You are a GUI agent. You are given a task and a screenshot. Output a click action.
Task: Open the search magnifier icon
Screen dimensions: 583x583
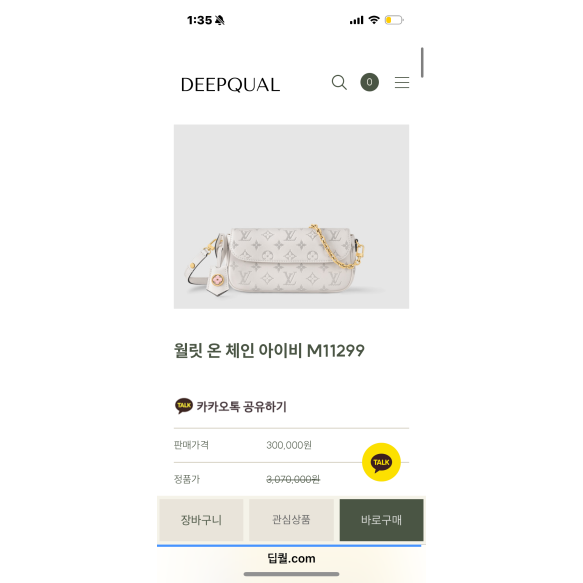[339, 83]
